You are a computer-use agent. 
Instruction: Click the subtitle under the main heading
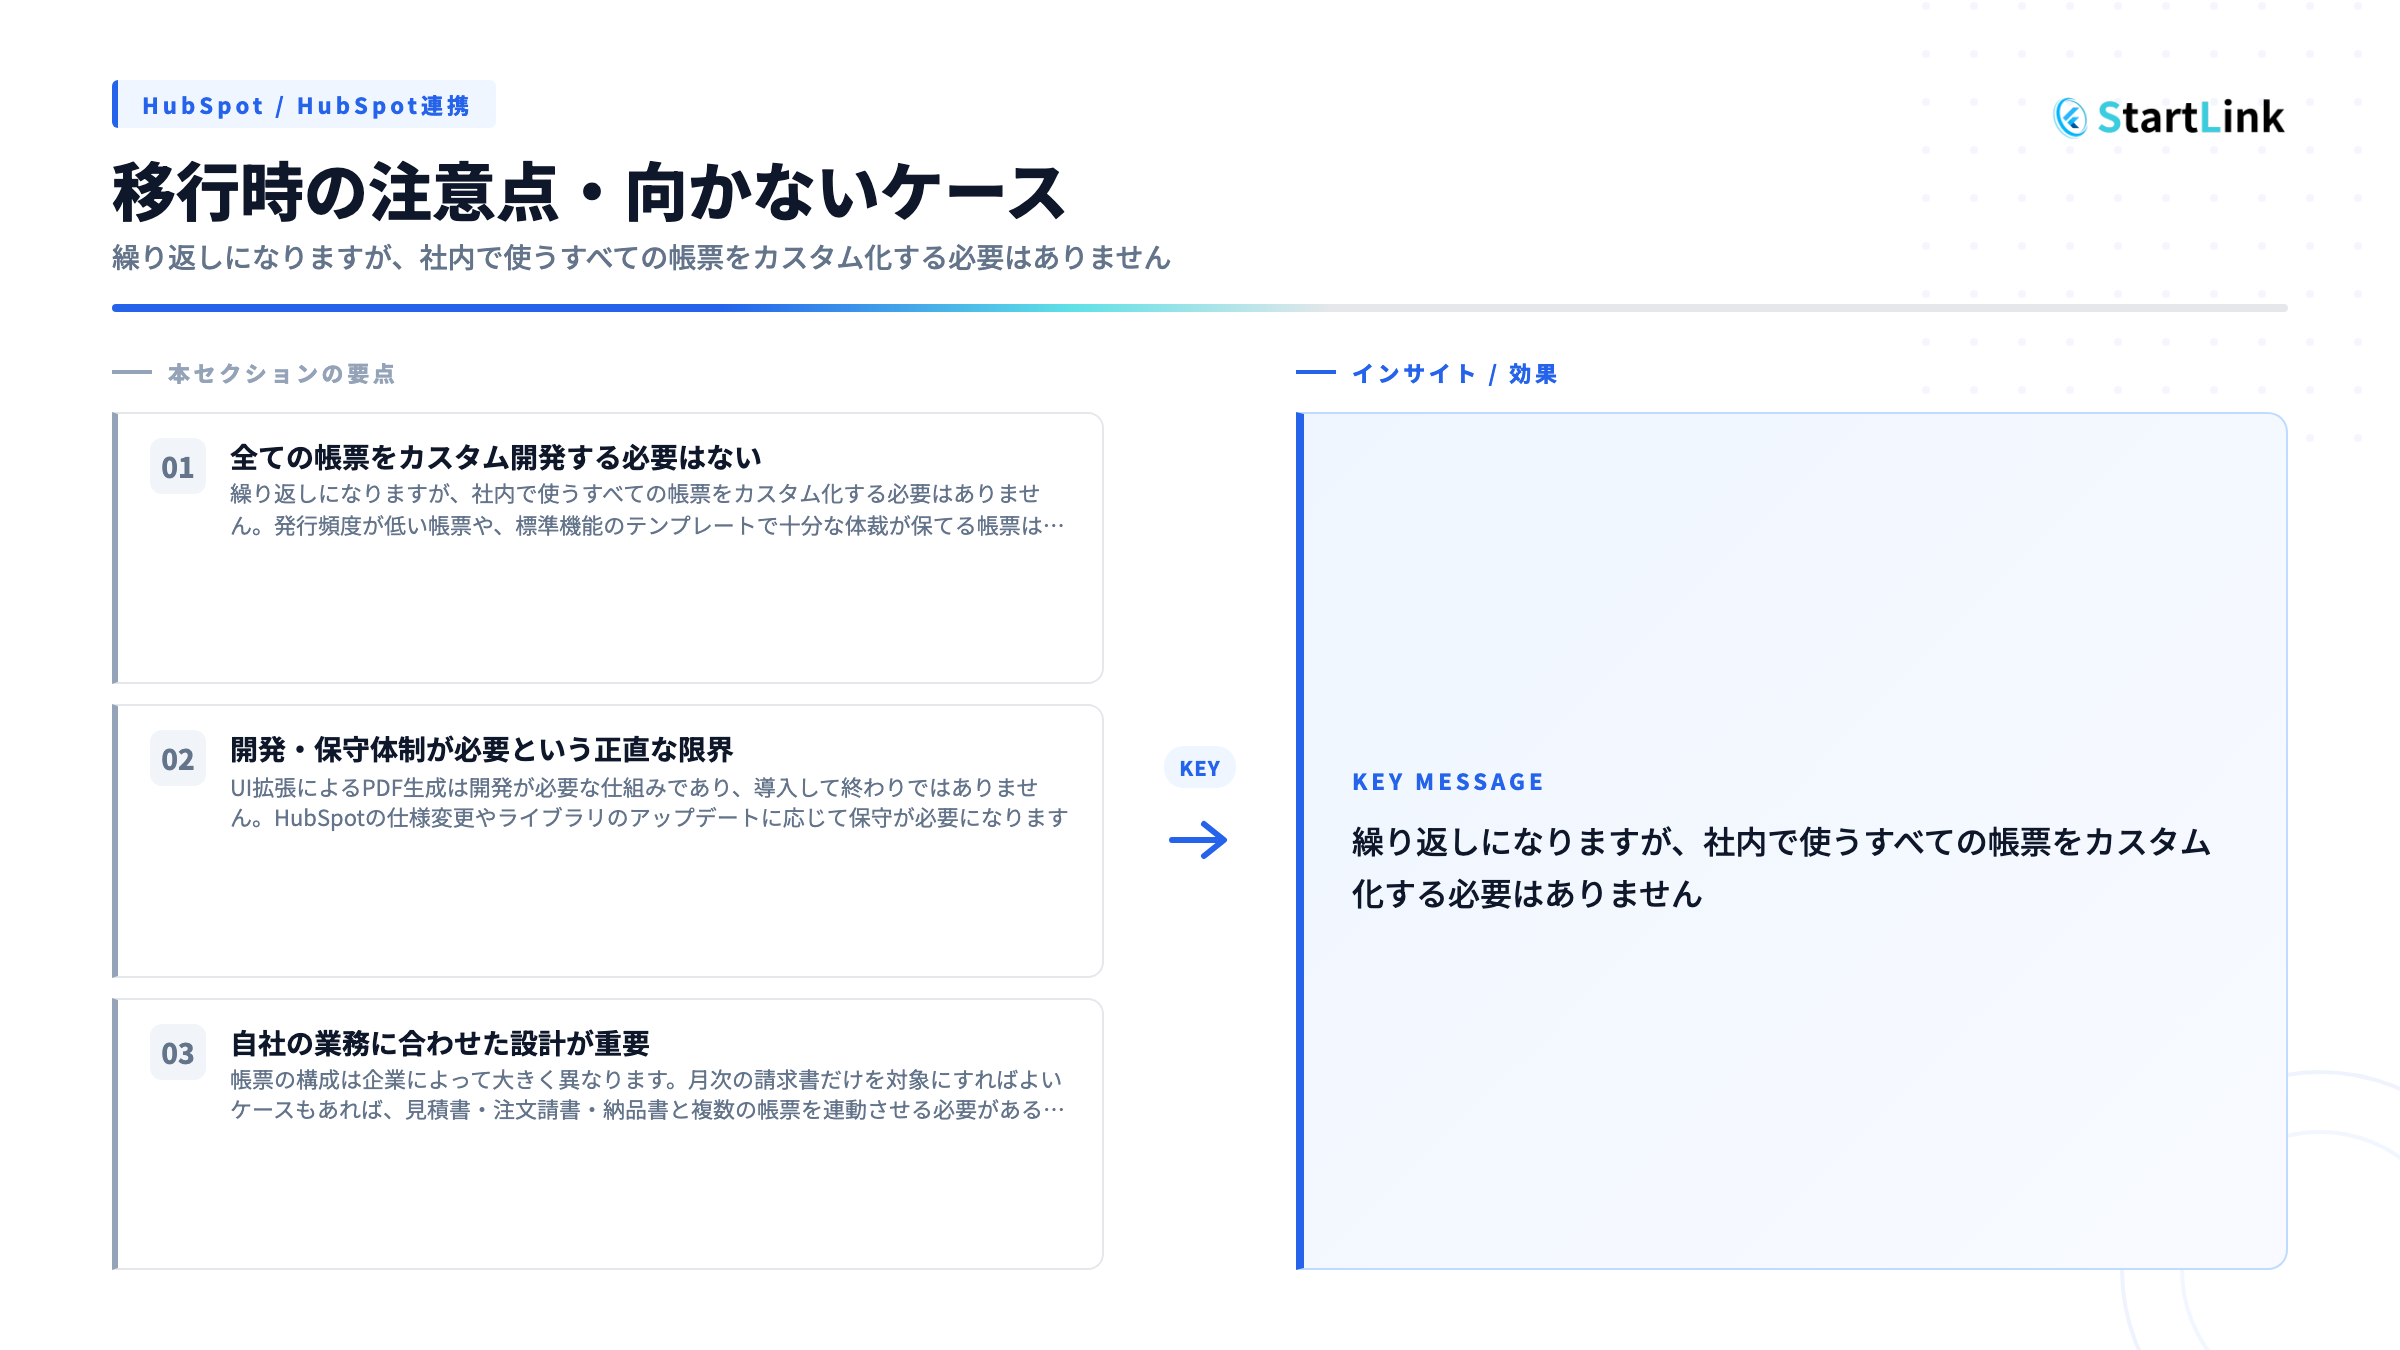pyautogui.click(x=641, y=258)
